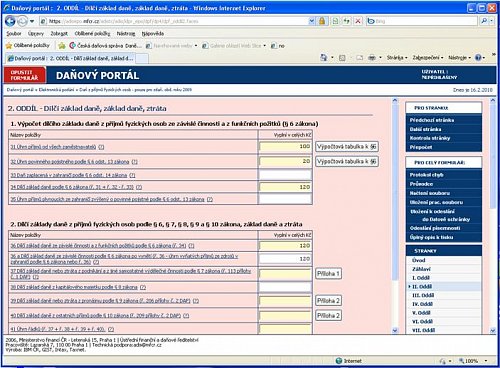Click the browser Back arrow button
The height and width of the screenshot is (368, 500).
tap(10, 21)
